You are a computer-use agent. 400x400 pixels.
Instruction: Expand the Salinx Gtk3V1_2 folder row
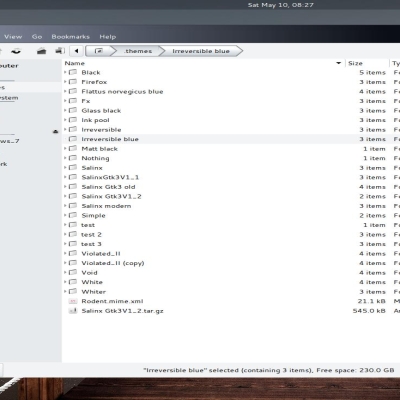tap(65, 196)
